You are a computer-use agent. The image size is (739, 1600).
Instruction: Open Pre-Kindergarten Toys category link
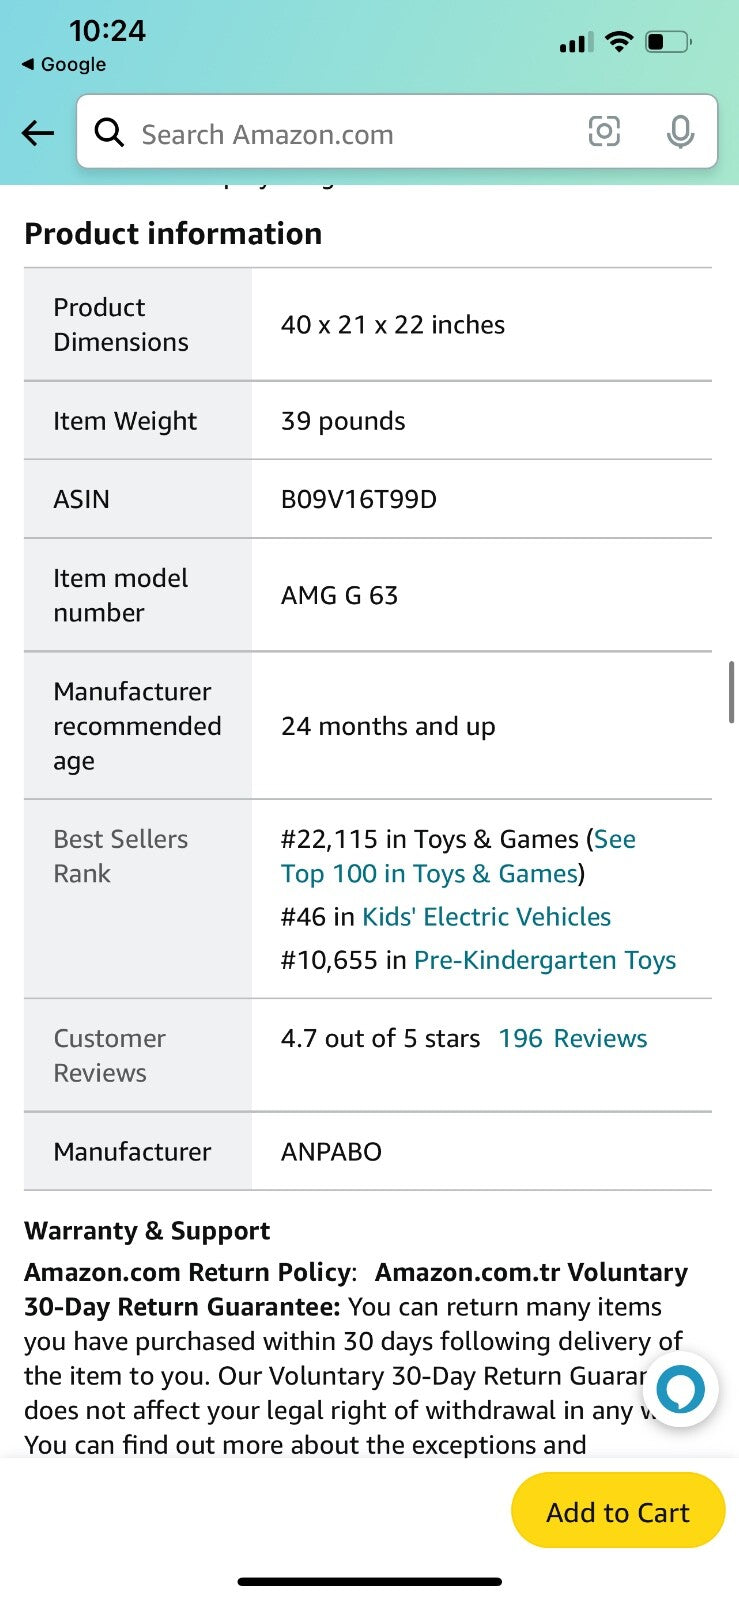pos(545,960)
